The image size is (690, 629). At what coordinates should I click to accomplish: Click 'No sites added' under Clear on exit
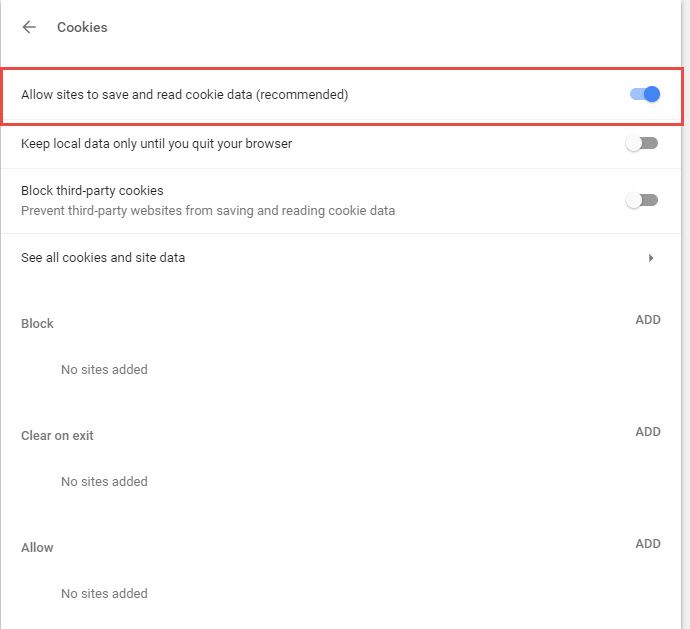tap(104, 482)
